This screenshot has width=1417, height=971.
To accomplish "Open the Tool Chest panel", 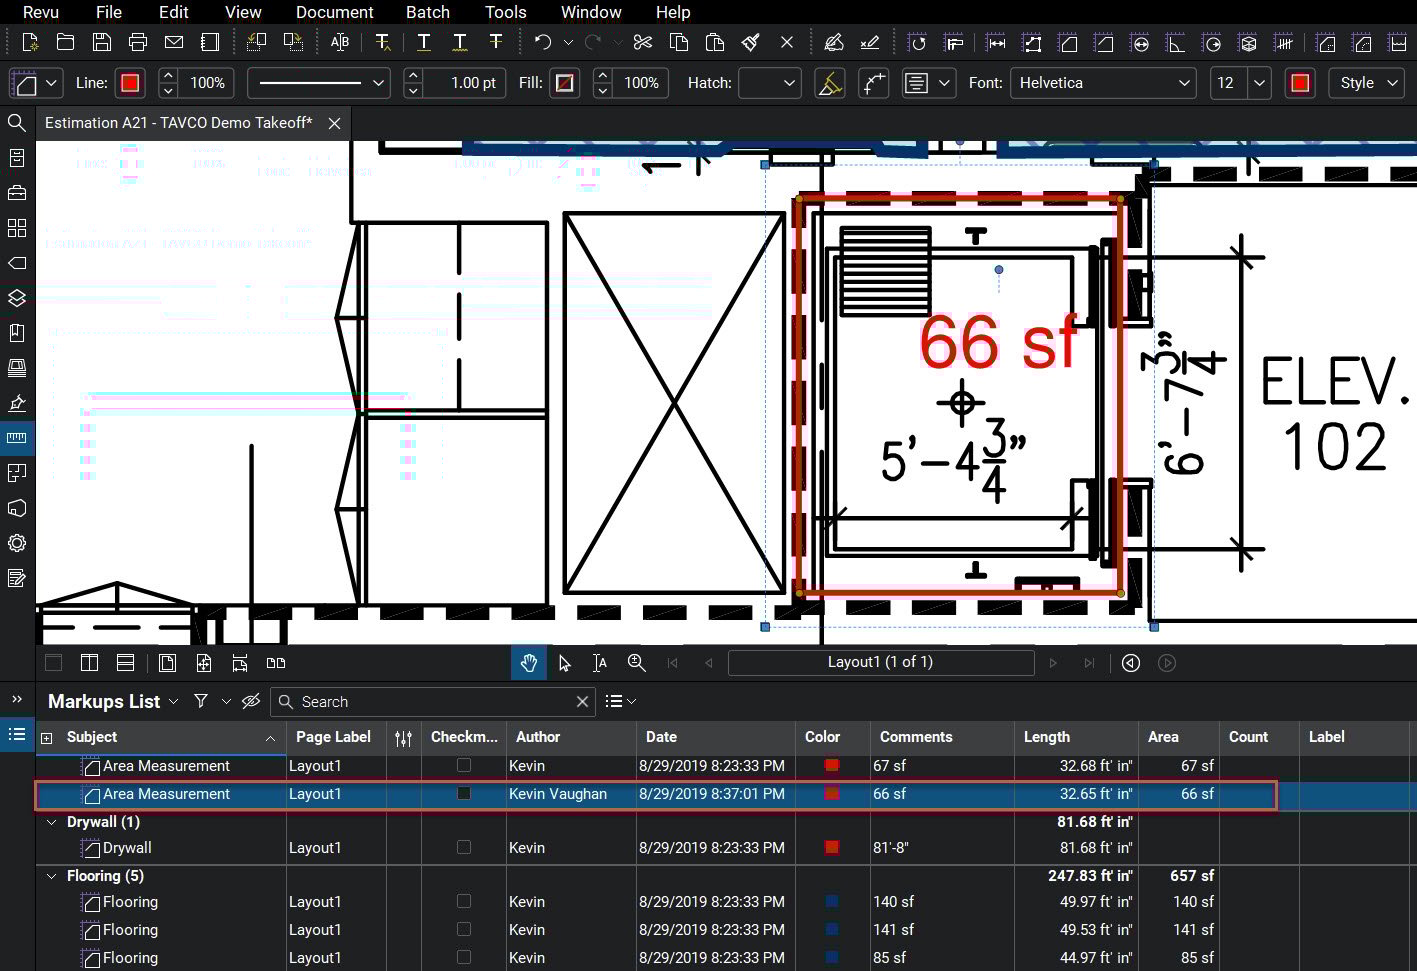I will click(16, 192).
